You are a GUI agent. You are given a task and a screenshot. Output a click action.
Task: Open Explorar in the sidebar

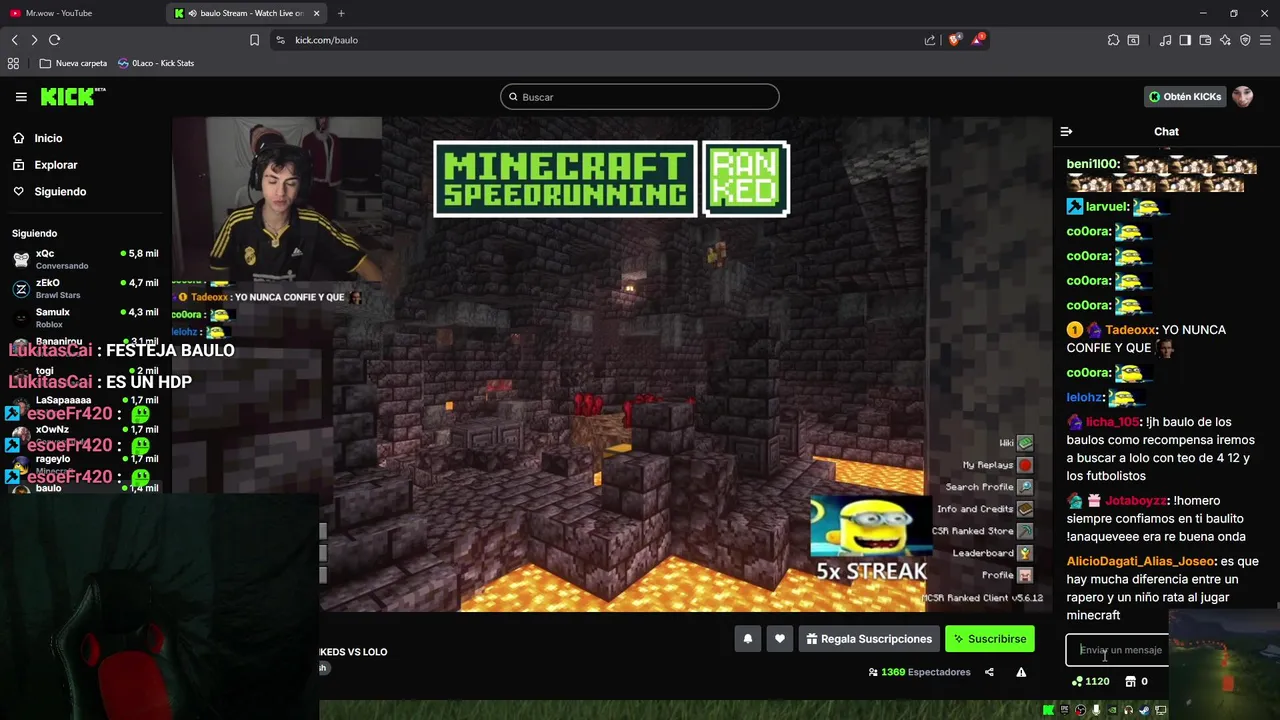pyautogui.click(x=55, y=165)
